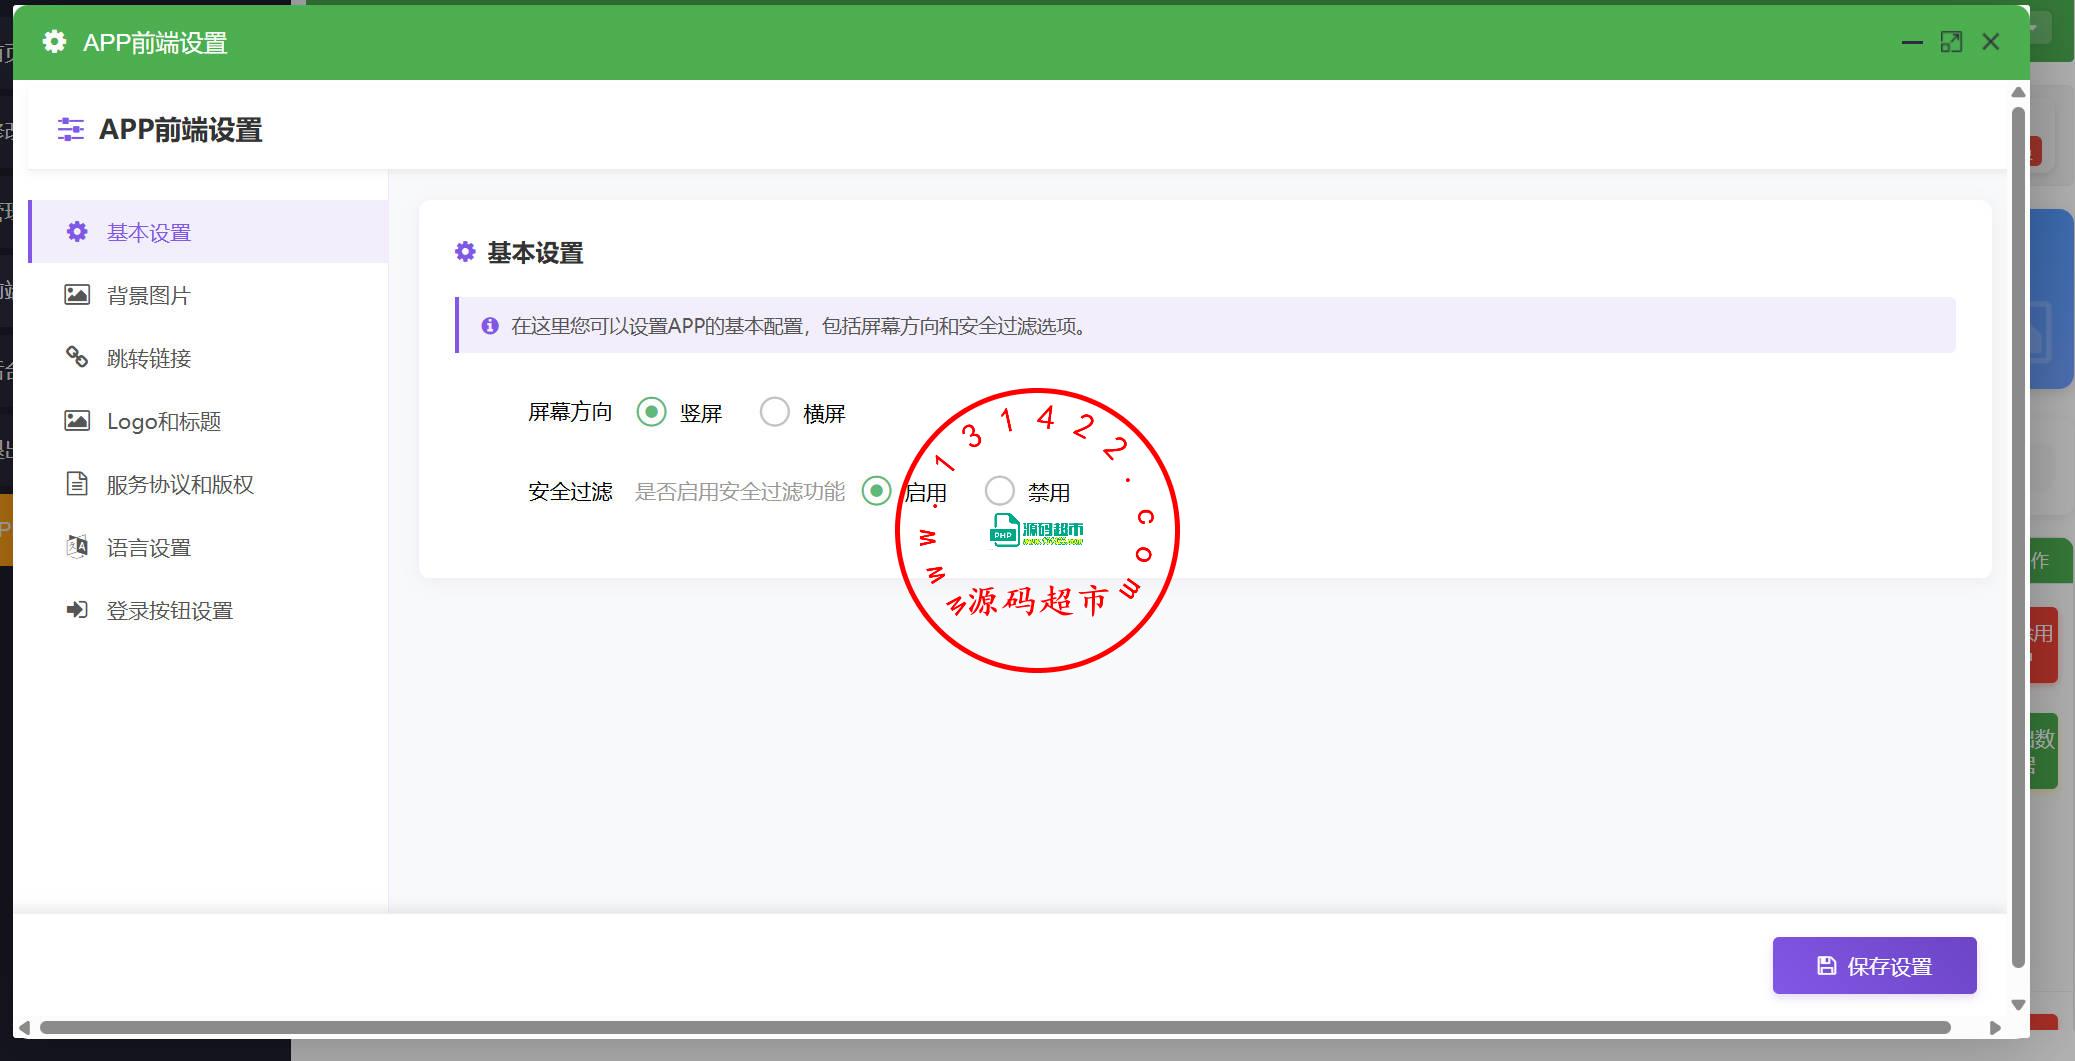Maximize the APP前端设置 dialog

pos(1951,42)
